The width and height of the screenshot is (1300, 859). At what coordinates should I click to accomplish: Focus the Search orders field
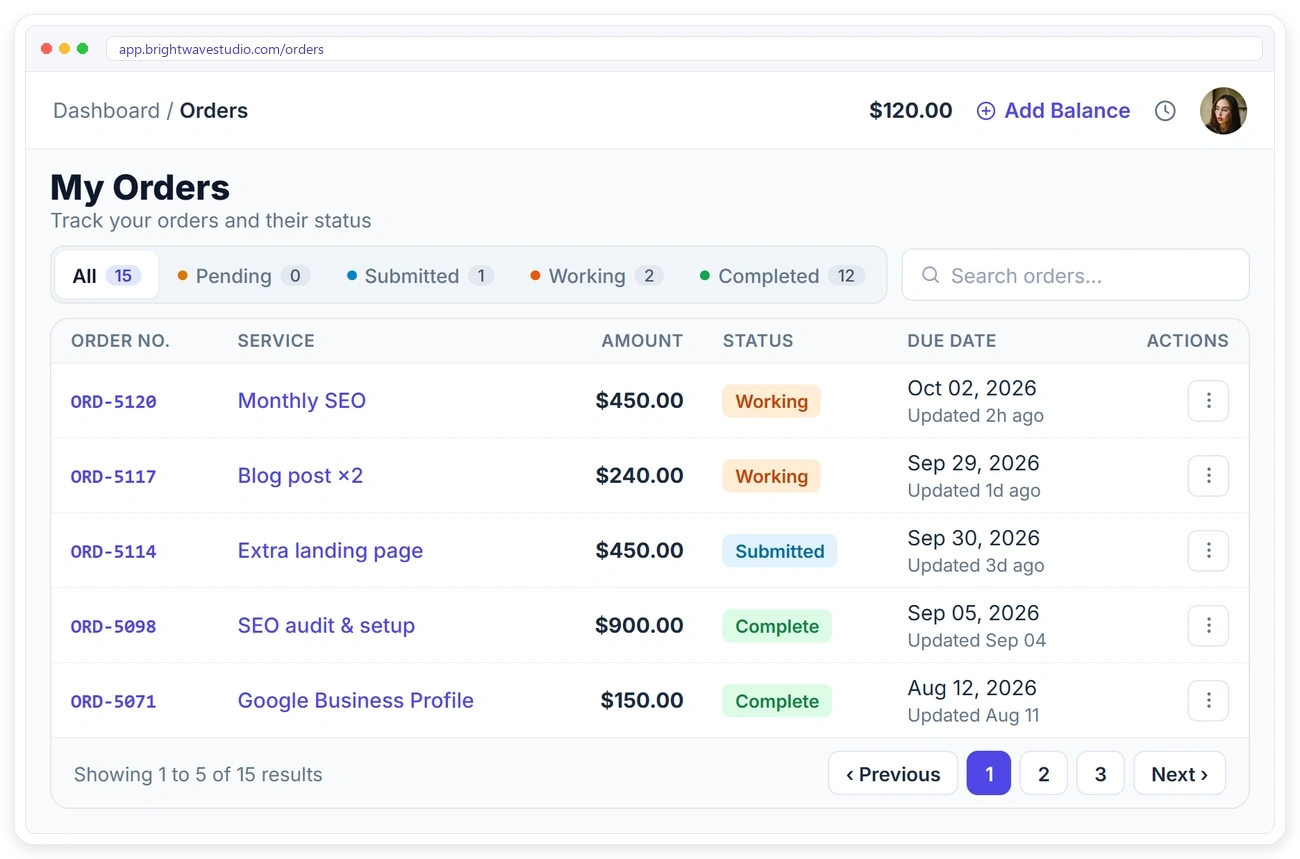tap(1075, 275)
